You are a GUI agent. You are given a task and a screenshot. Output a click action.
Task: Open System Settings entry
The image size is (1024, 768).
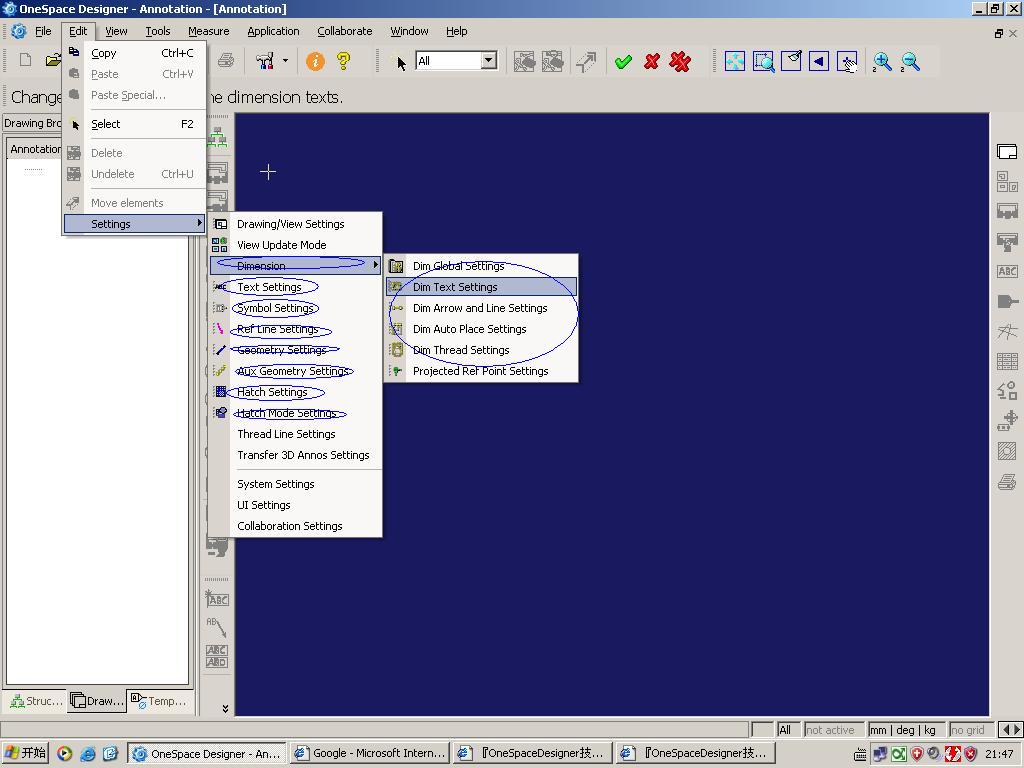tap(296, 484)
